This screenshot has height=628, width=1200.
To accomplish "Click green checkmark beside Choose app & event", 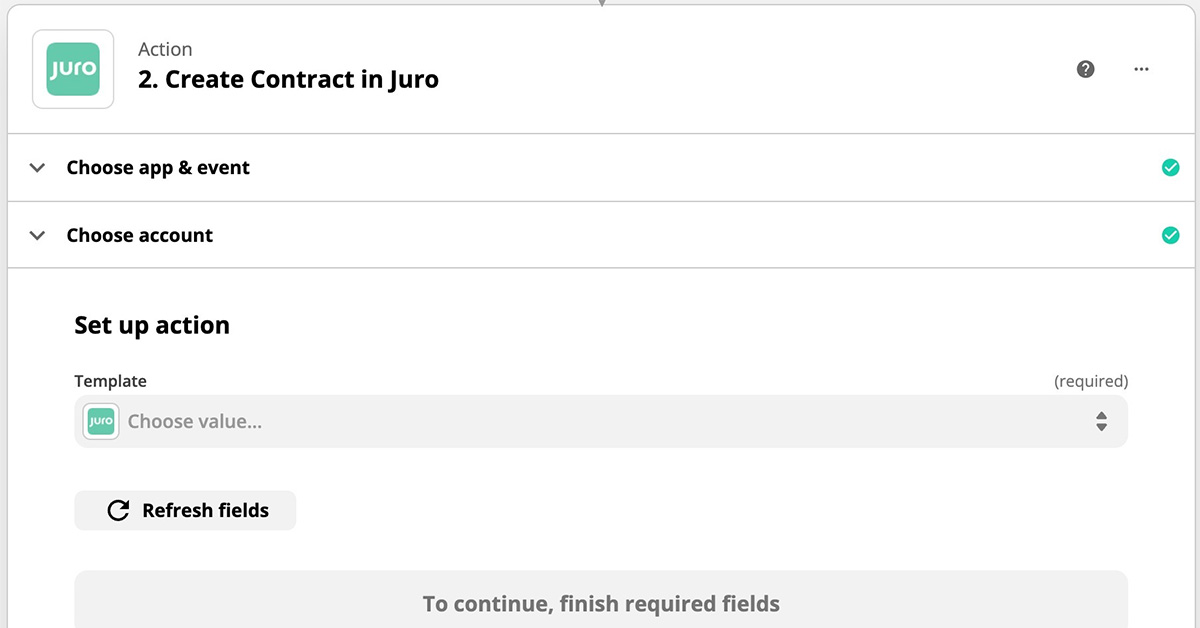I will click(1170, 168).
